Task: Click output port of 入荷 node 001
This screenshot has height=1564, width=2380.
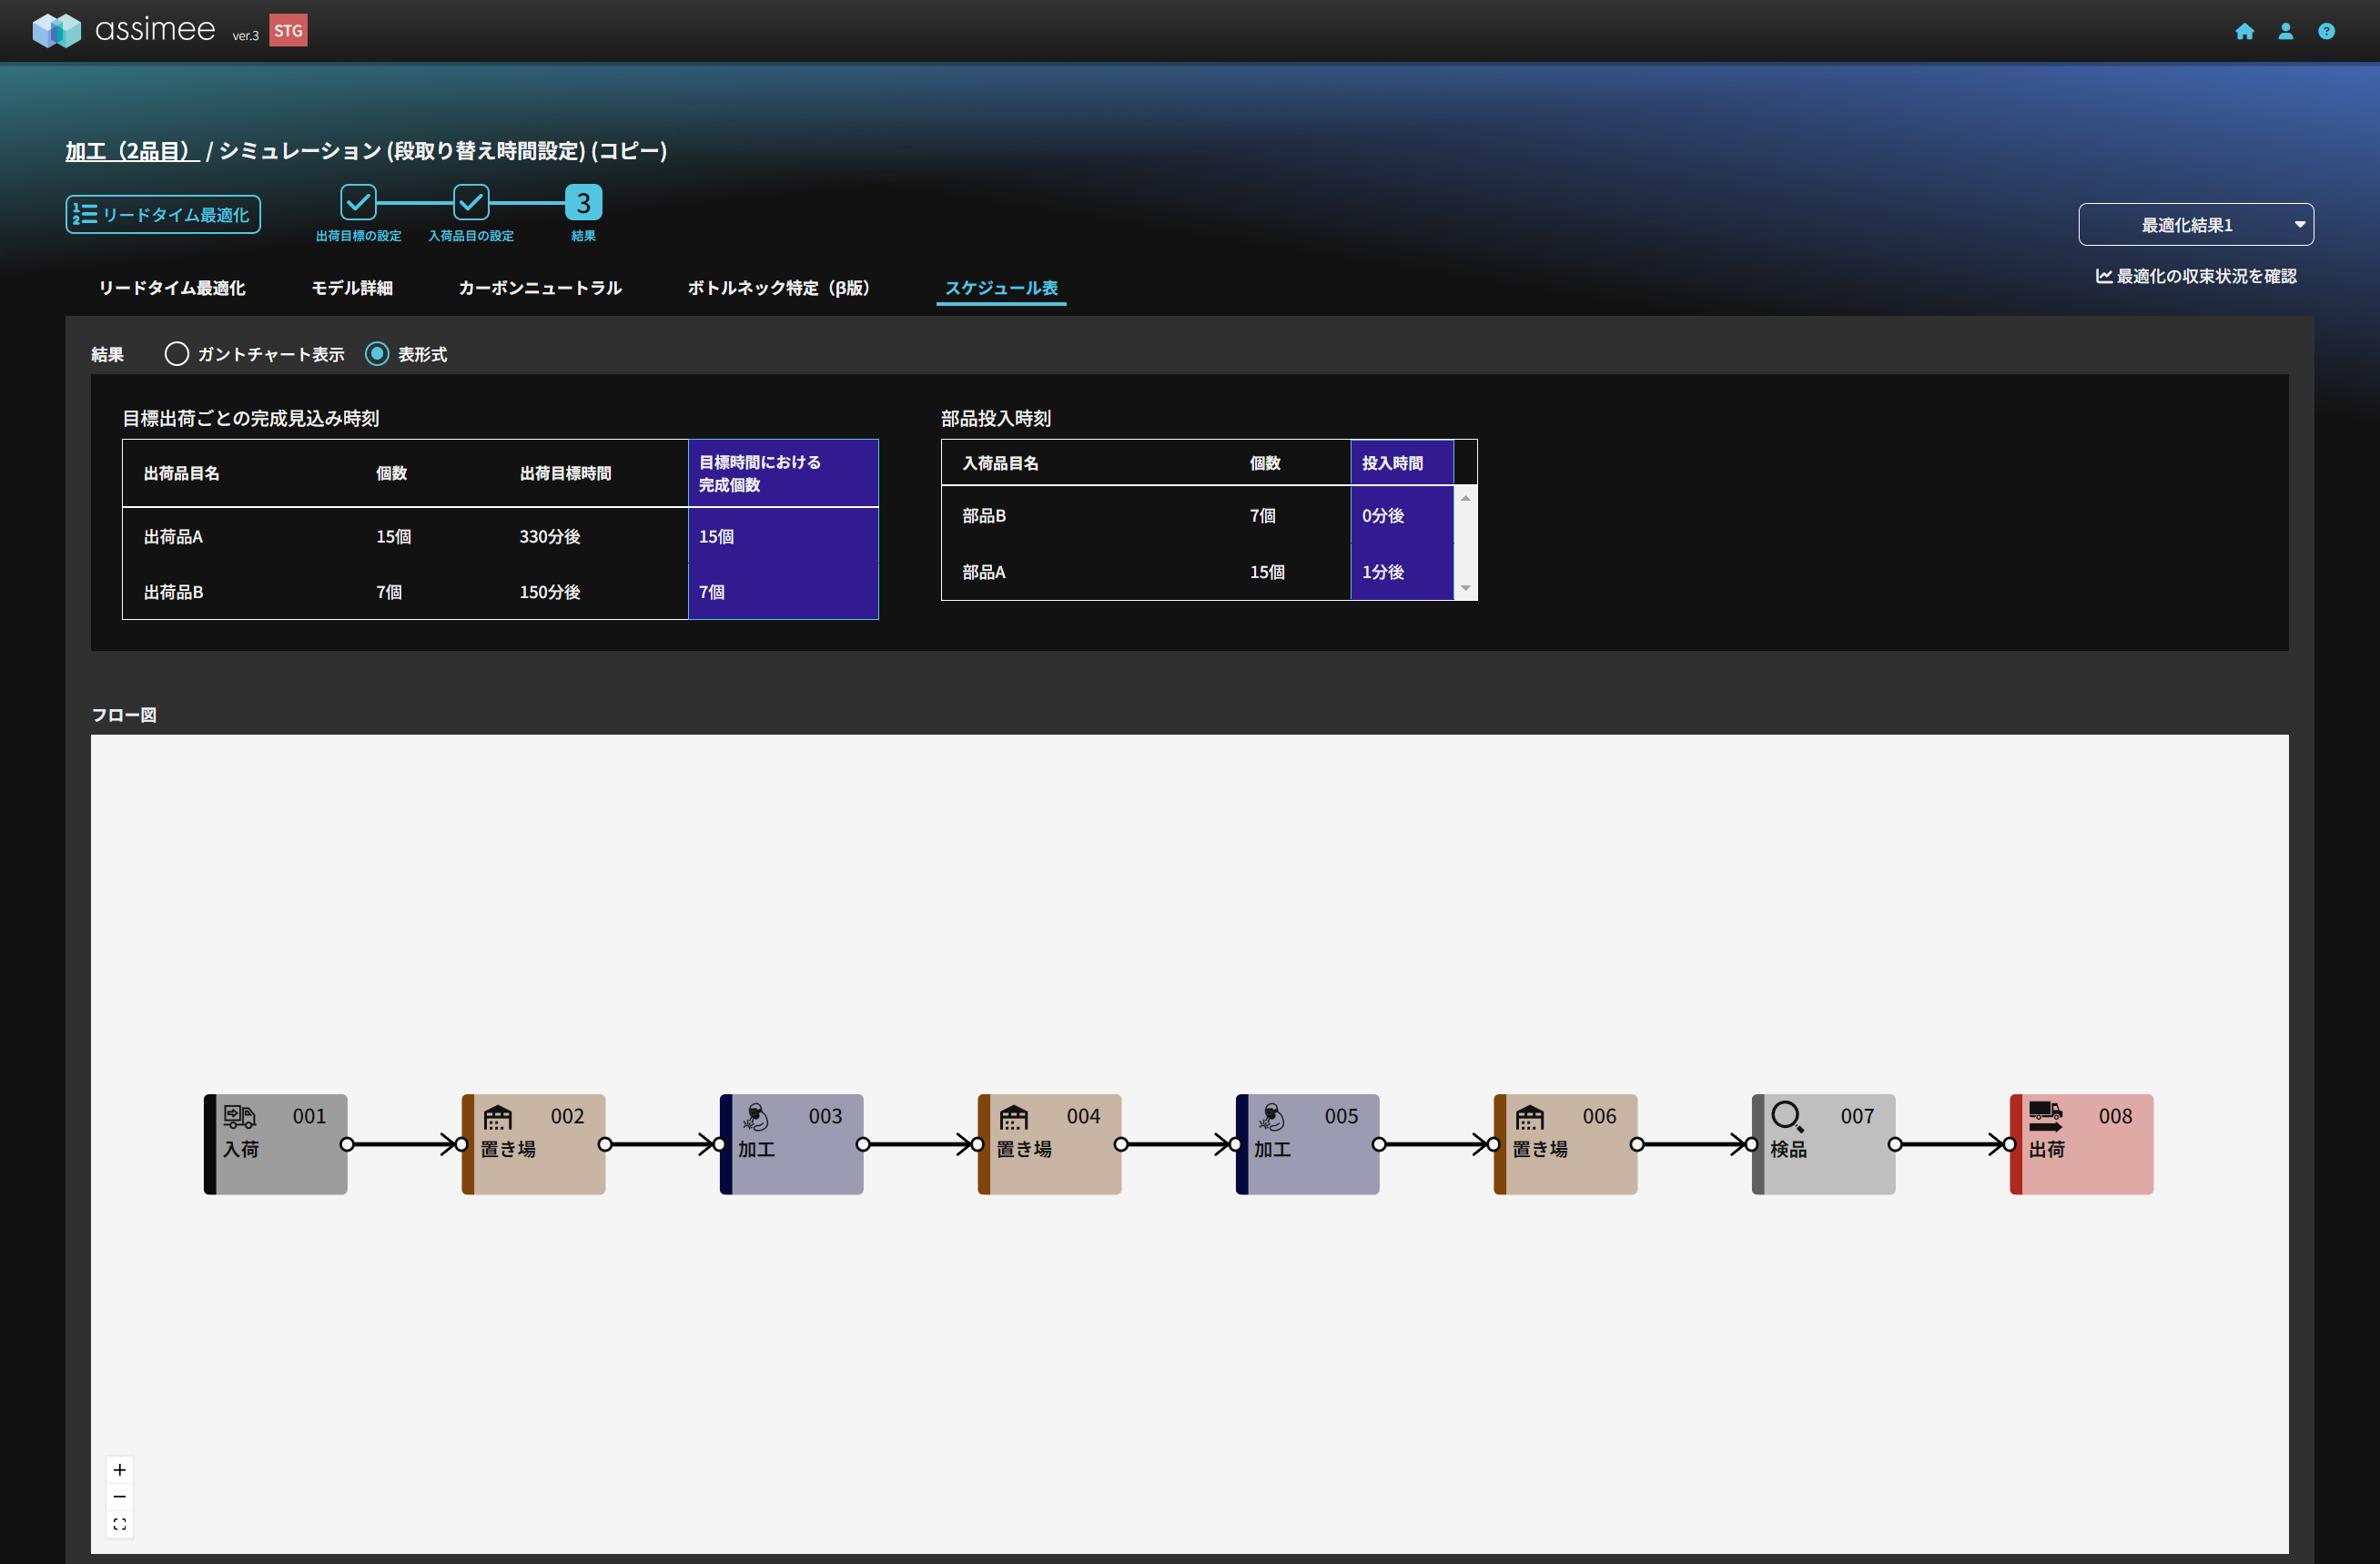Action: [x=347, y=1145]
